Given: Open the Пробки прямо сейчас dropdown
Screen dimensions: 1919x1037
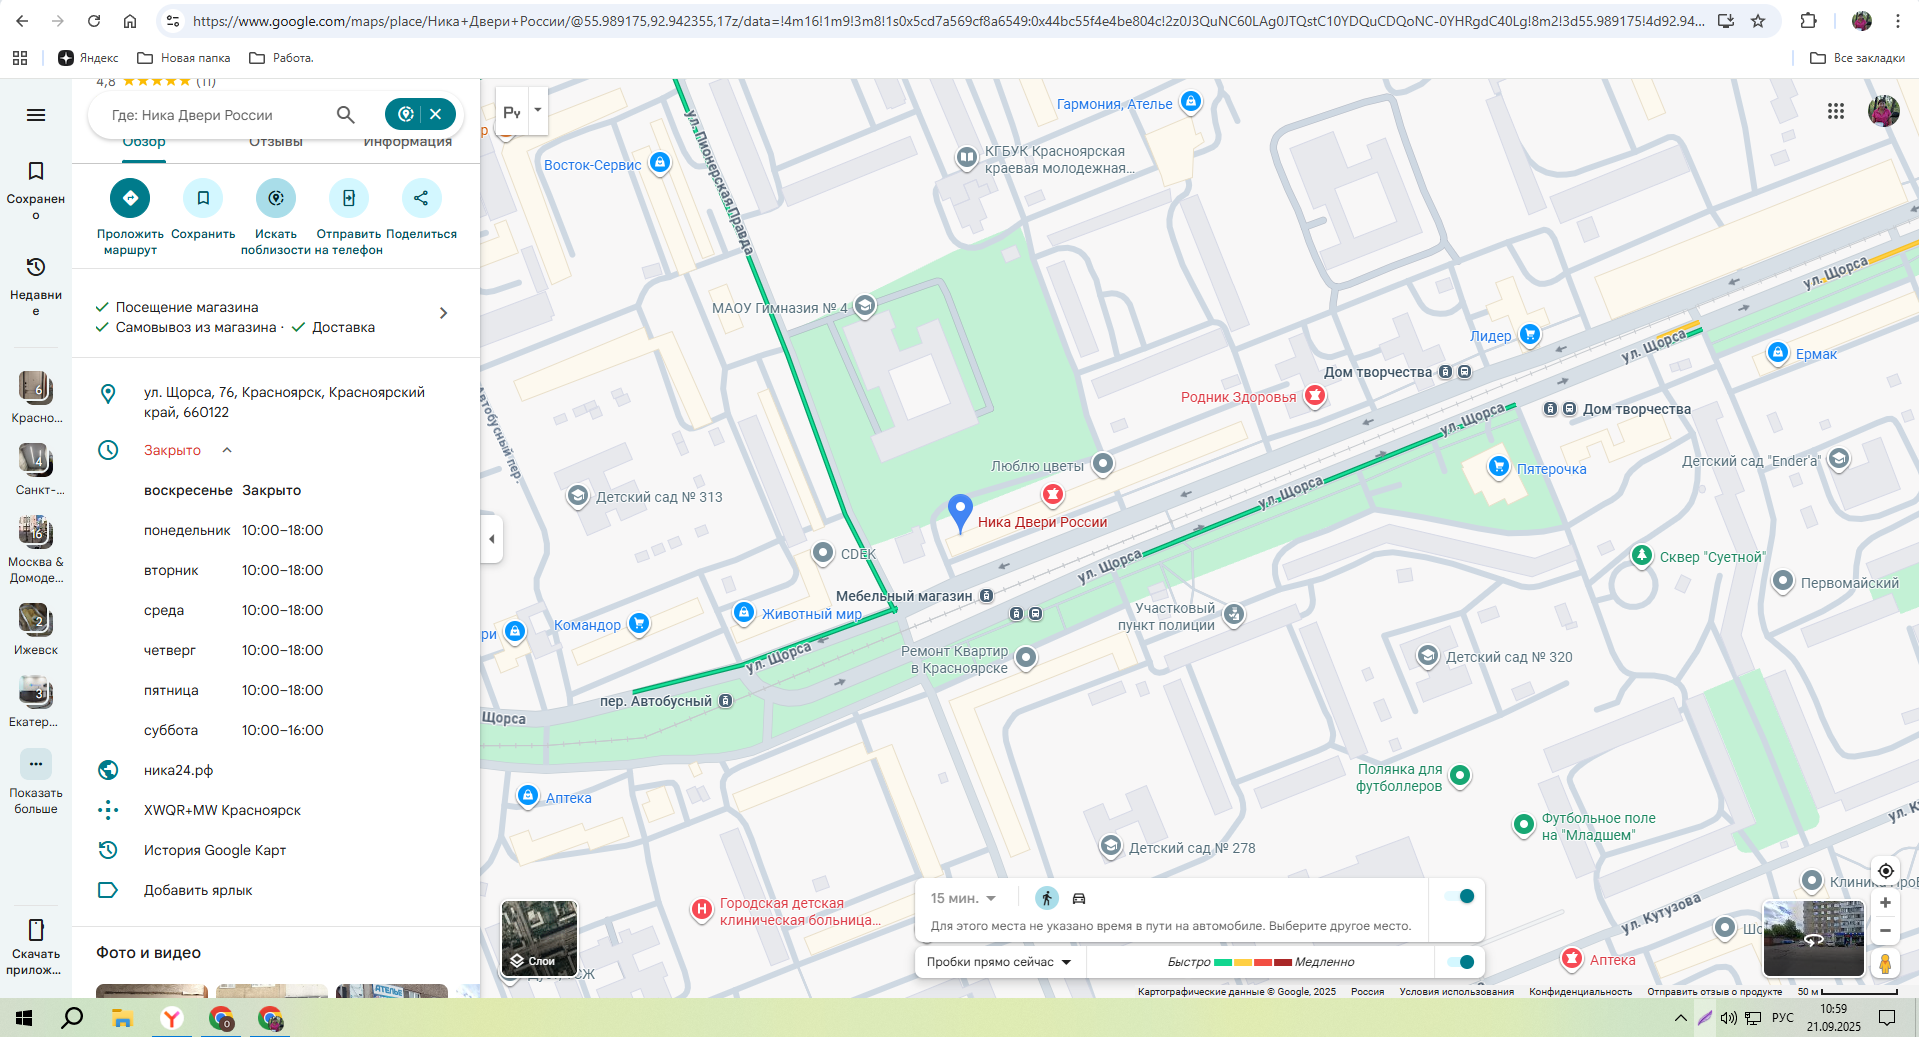Looking at the screenshot, I should point(999,962).
